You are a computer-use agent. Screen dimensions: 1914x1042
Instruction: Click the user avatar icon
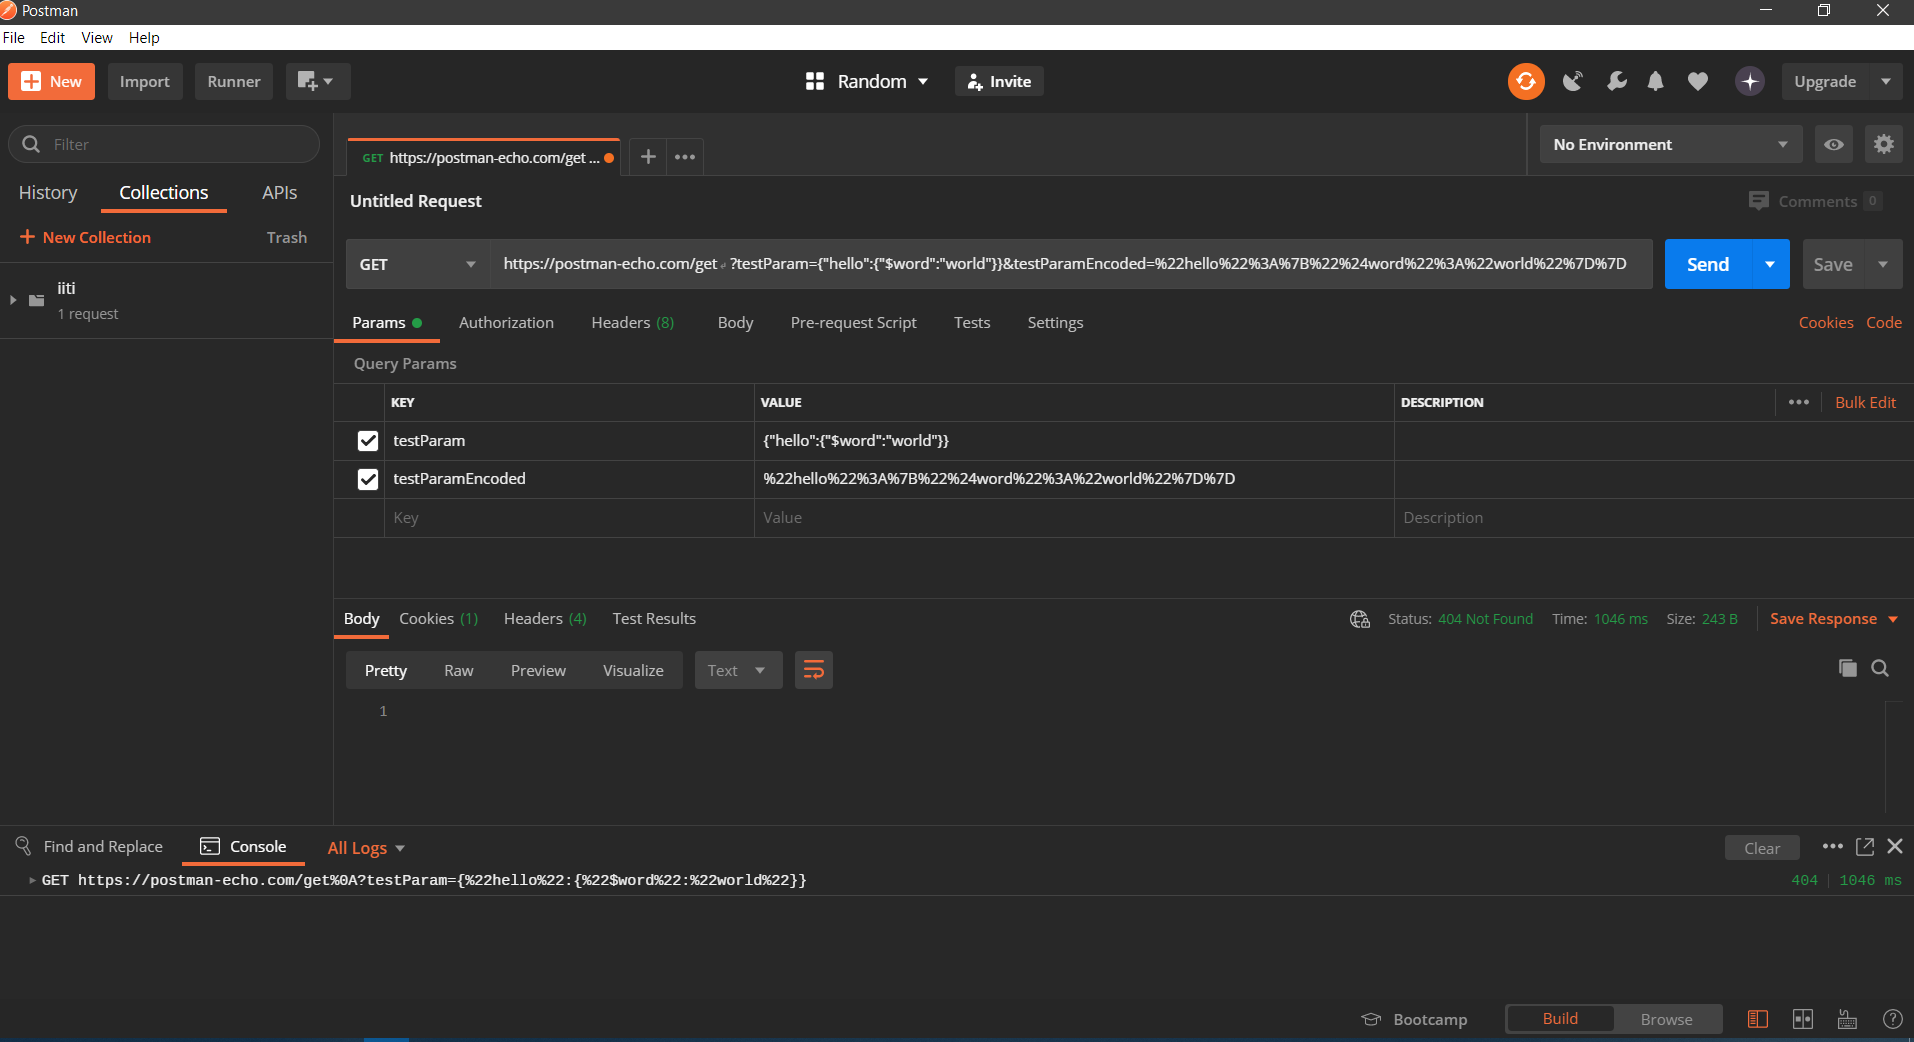(1749, 81)
